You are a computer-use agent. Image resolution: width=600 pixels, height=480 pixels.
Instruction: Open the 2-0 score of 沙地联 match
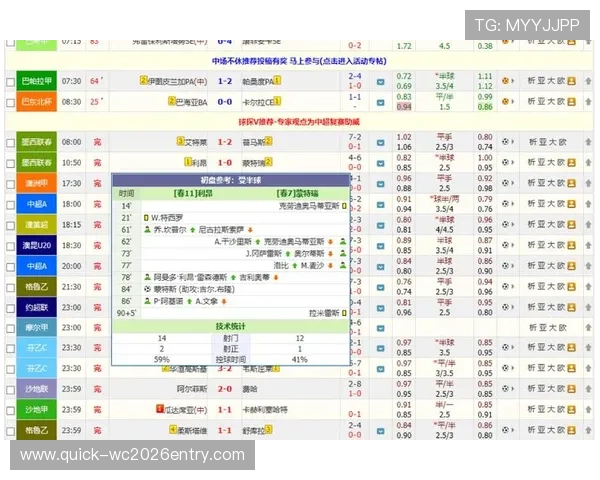(225, 389)
